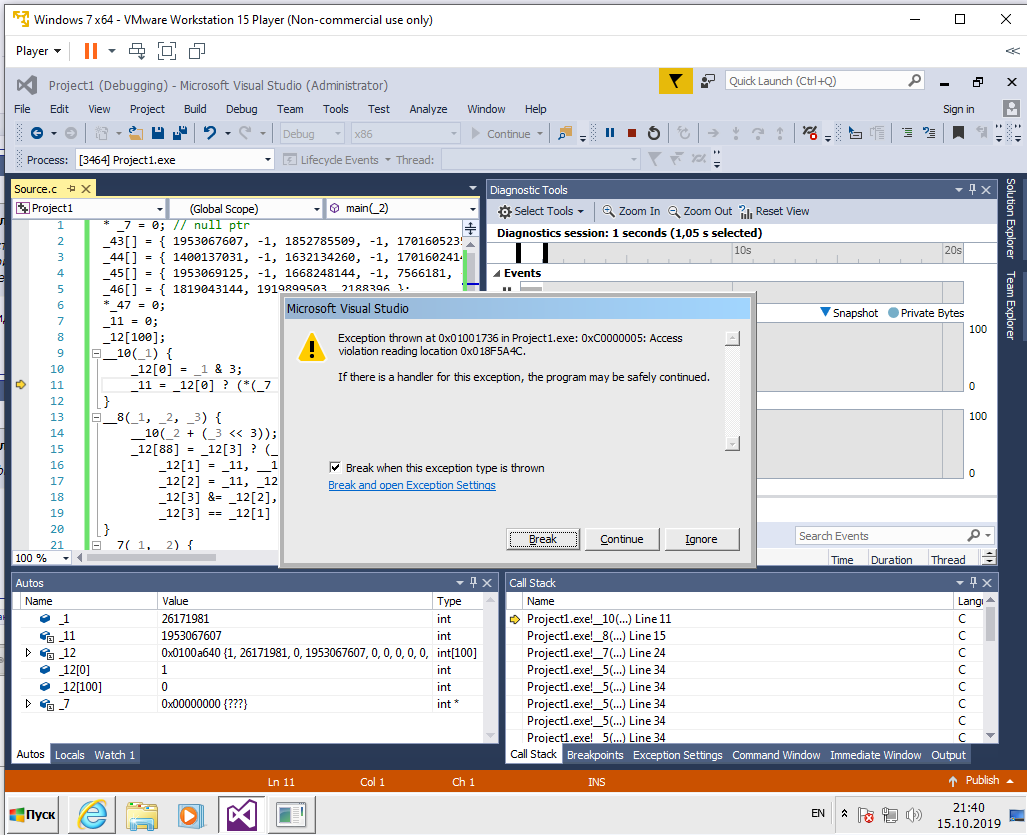The image size is (1027, 835).
Task: Click the Restart debugging icon
Action: tap(654, 133)
